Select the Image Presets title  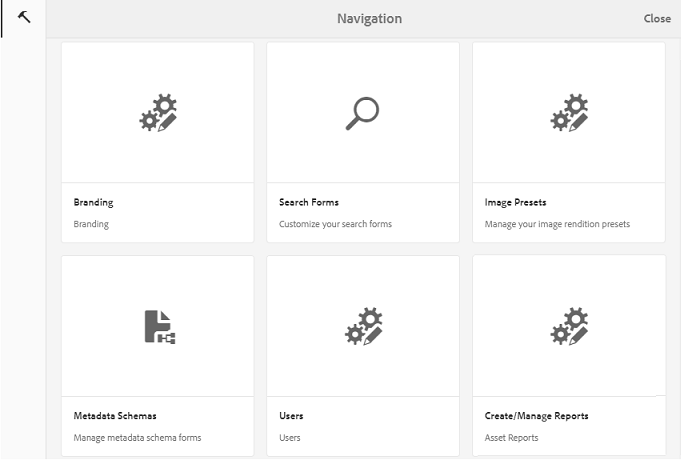[515, 202]
